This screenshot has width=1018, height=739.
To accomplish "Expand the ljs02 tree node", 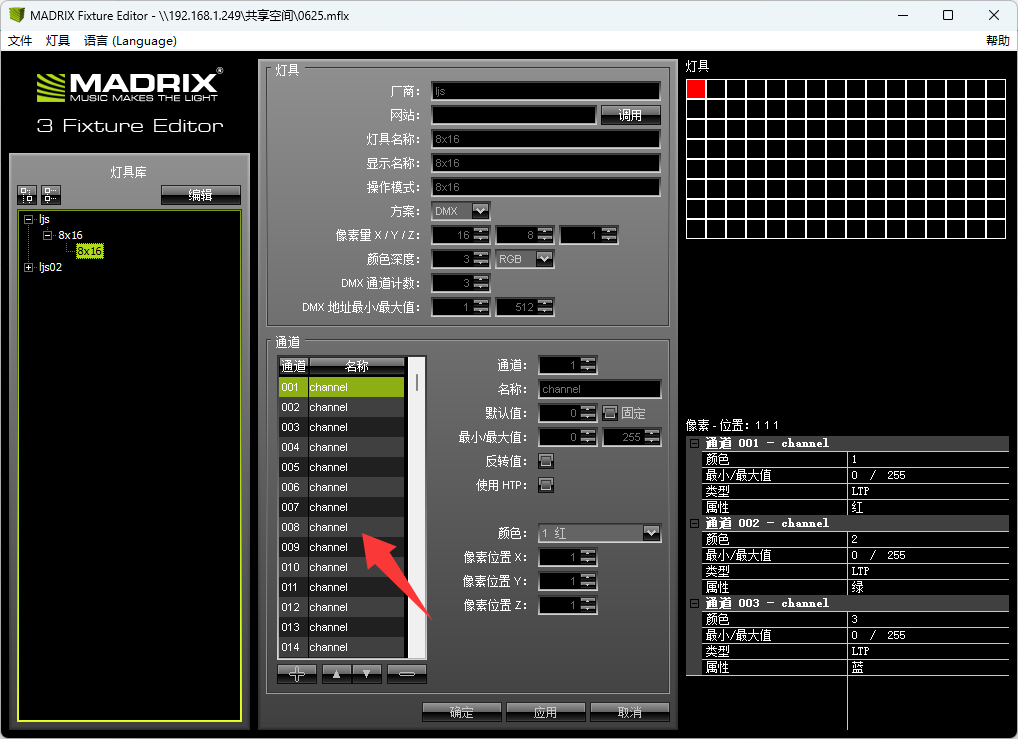I will (x=29, y=267).
